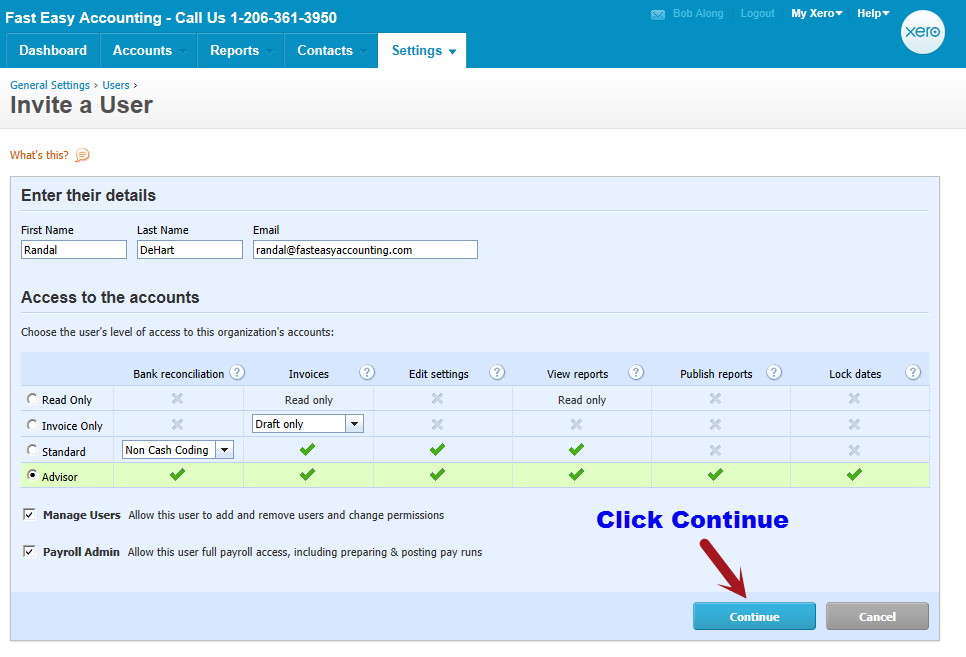
Task: Expand the My Xero menu
Action: coord(816,14)
